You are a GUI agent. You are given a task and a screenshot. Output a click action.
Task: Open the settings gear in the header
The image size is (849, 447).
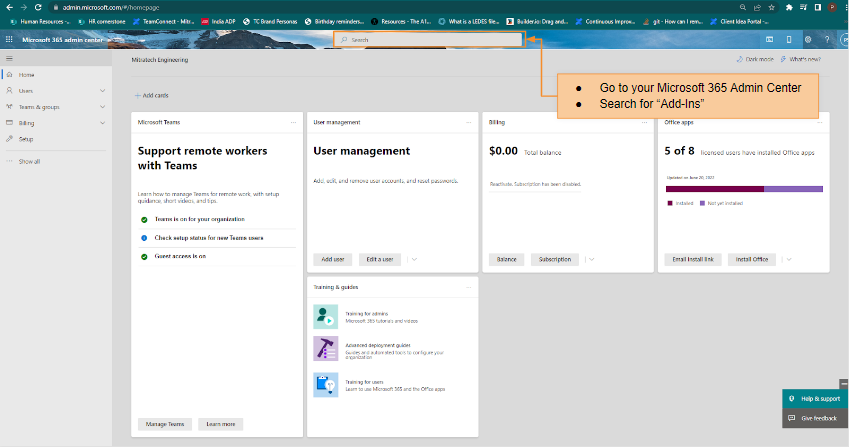click(x=808, y=40)
